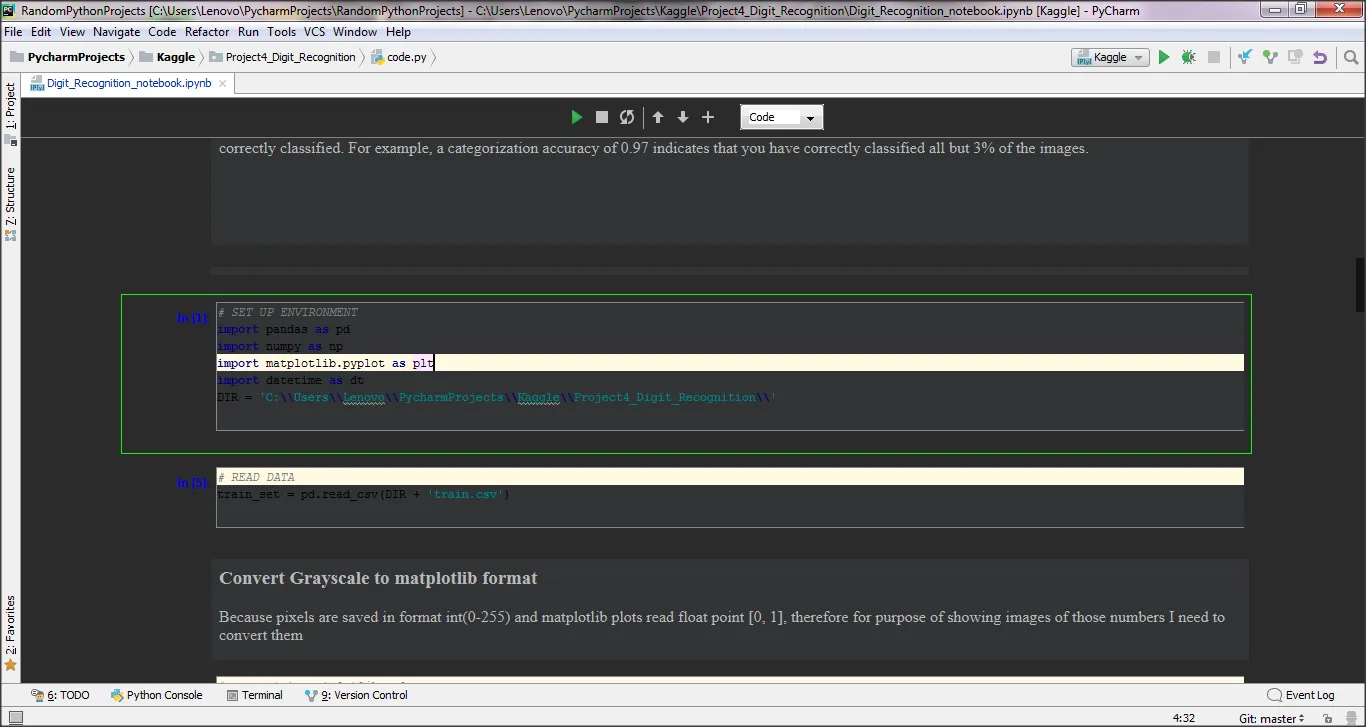
Task: Open the Version Control tool window
Action: [x=356, y=695]
